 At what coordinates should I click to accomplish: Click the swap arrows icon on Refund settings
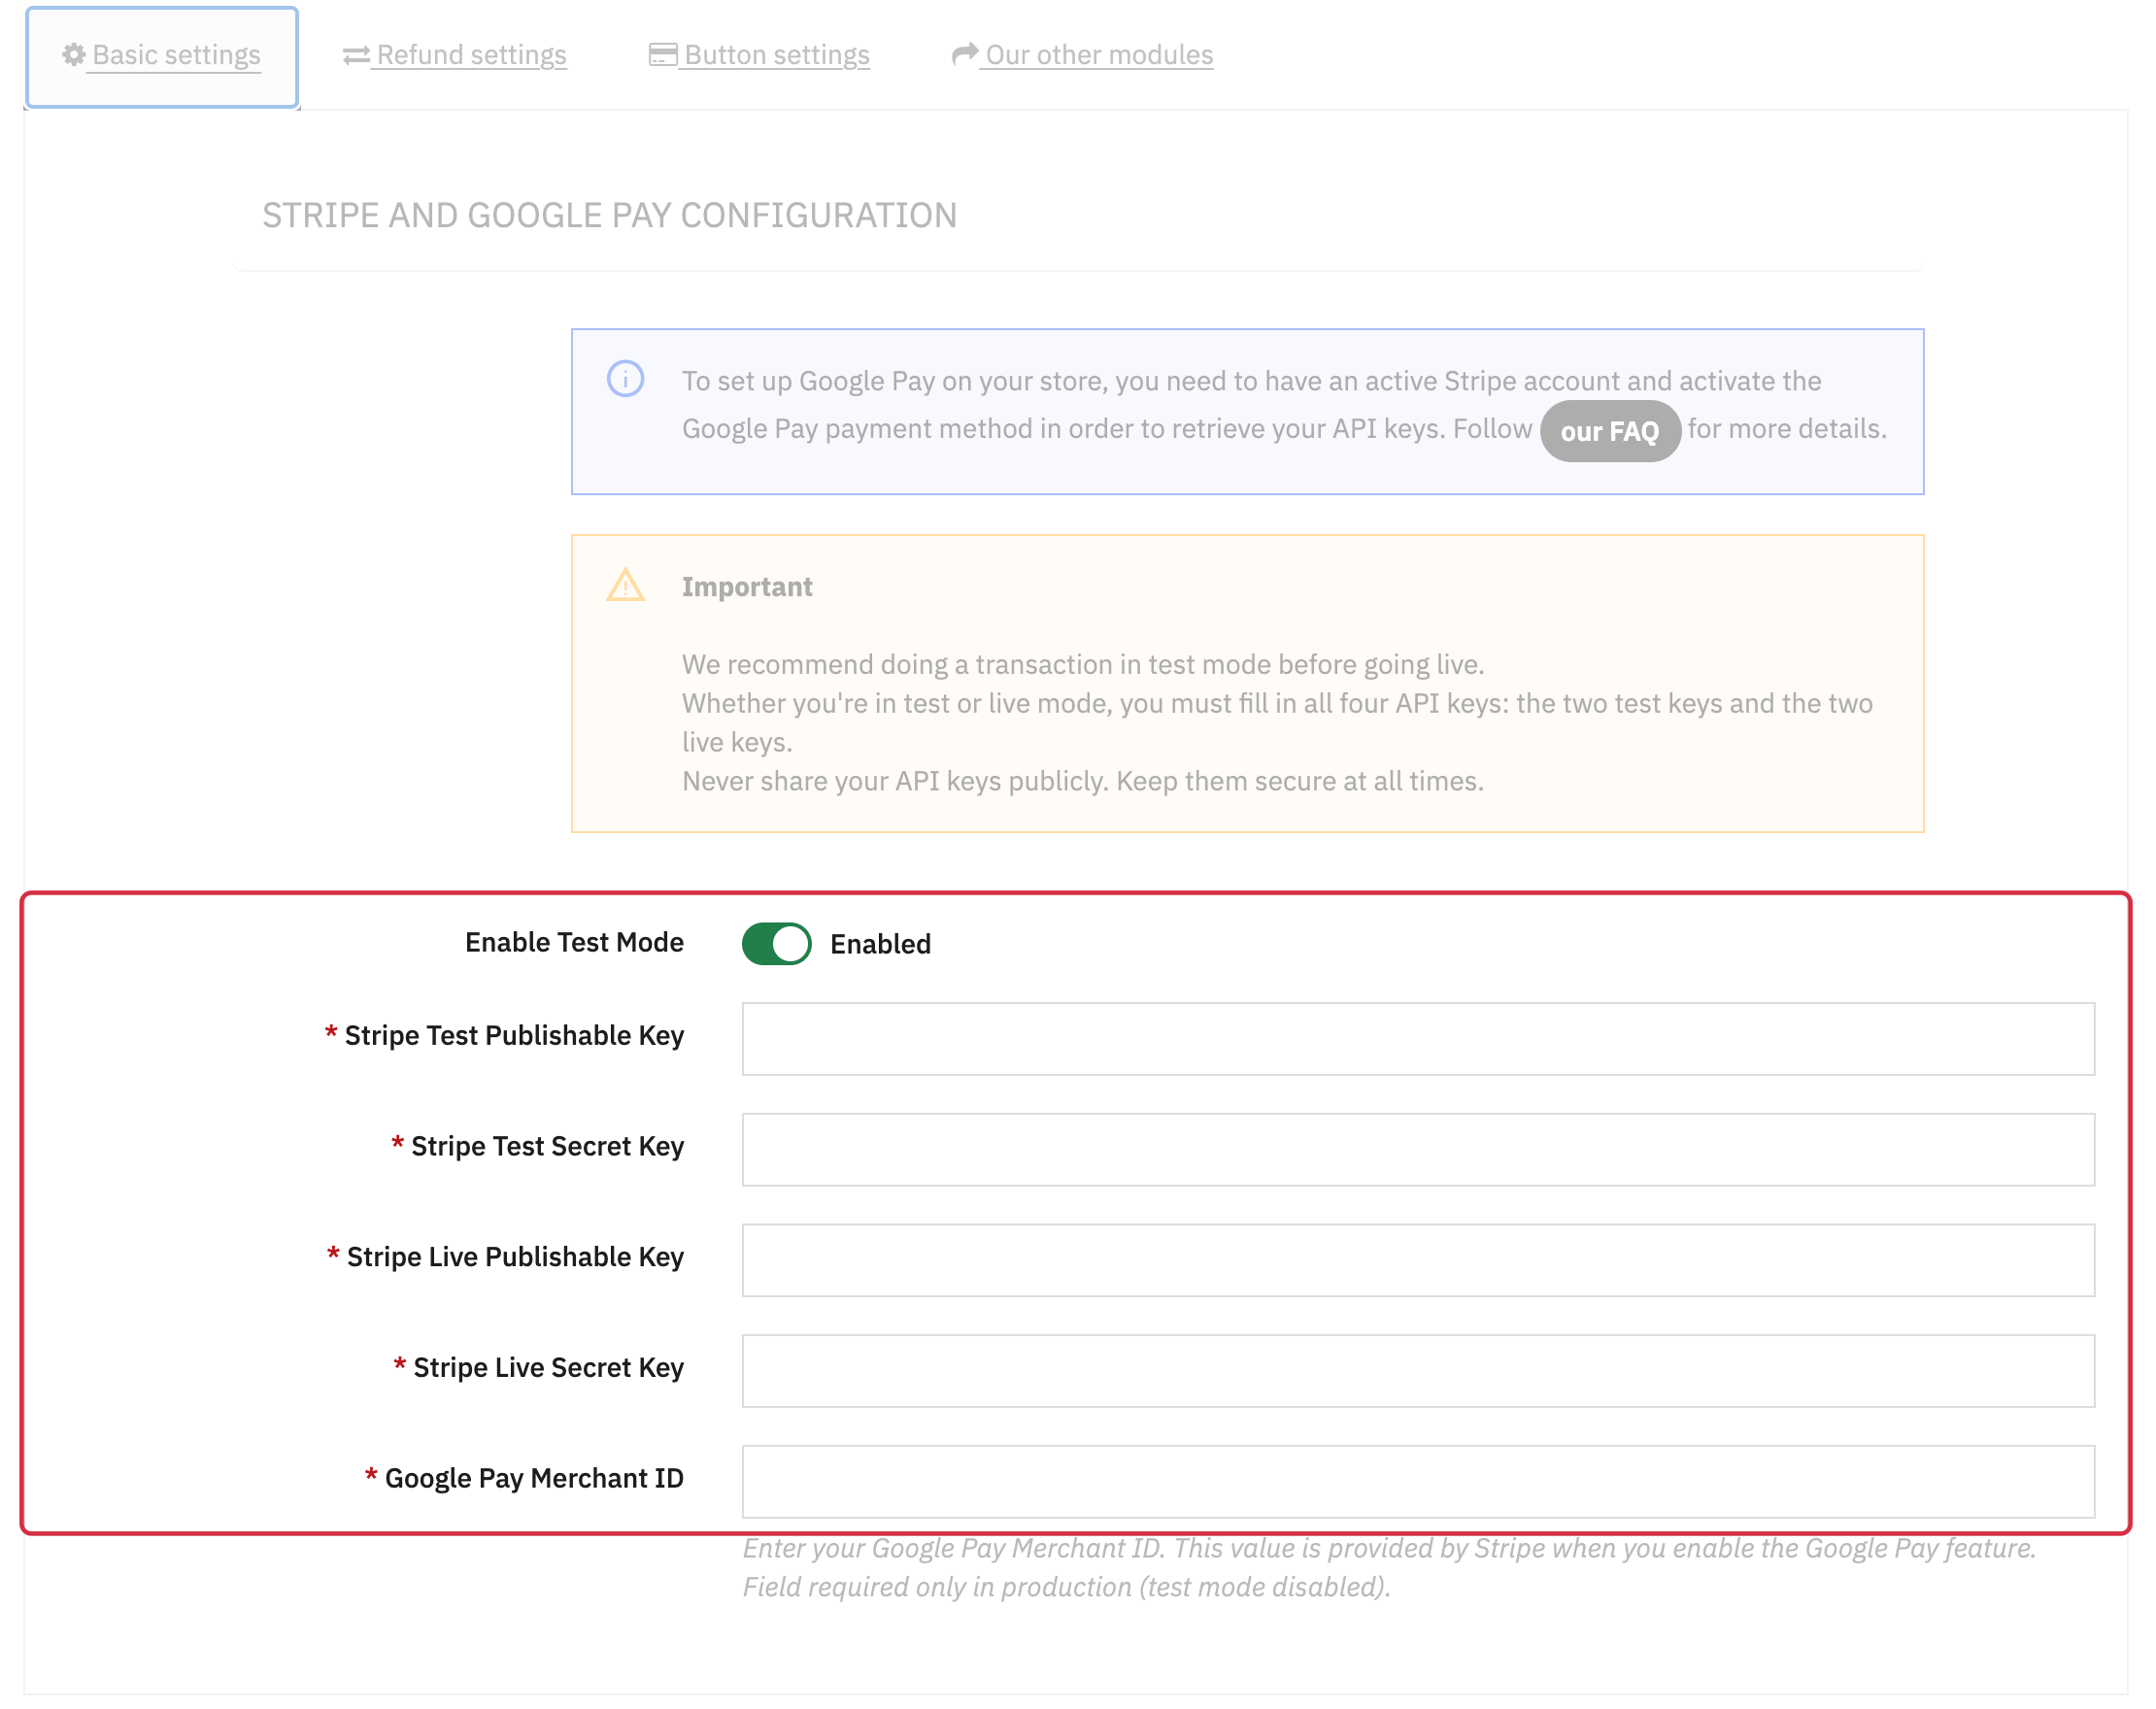tap(356, 55)
